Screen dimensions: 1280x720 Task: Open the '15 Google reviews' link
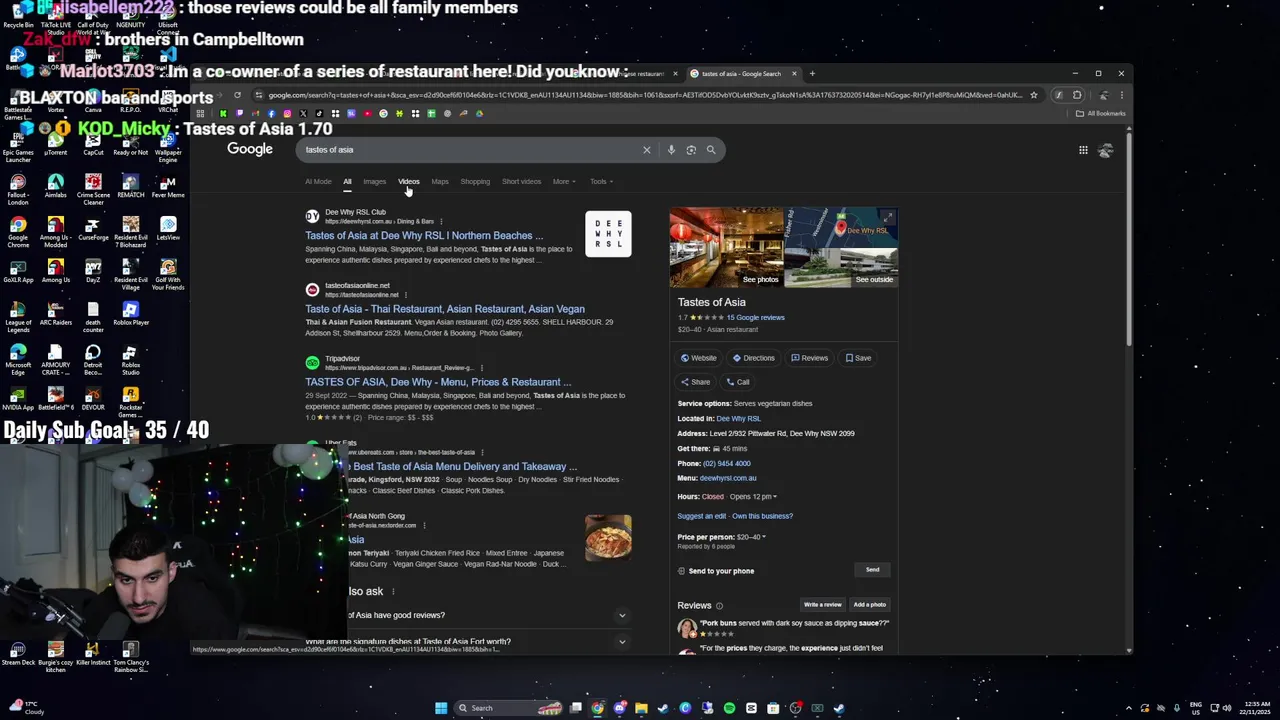tap(755, 318)
